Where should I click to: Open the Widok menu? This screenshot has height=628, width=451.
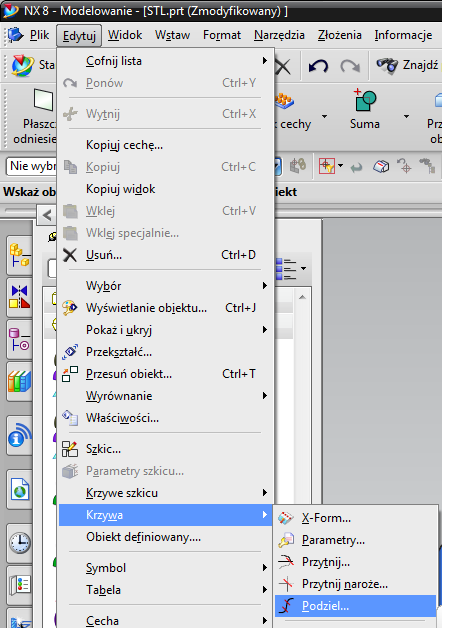coord(125,35)
